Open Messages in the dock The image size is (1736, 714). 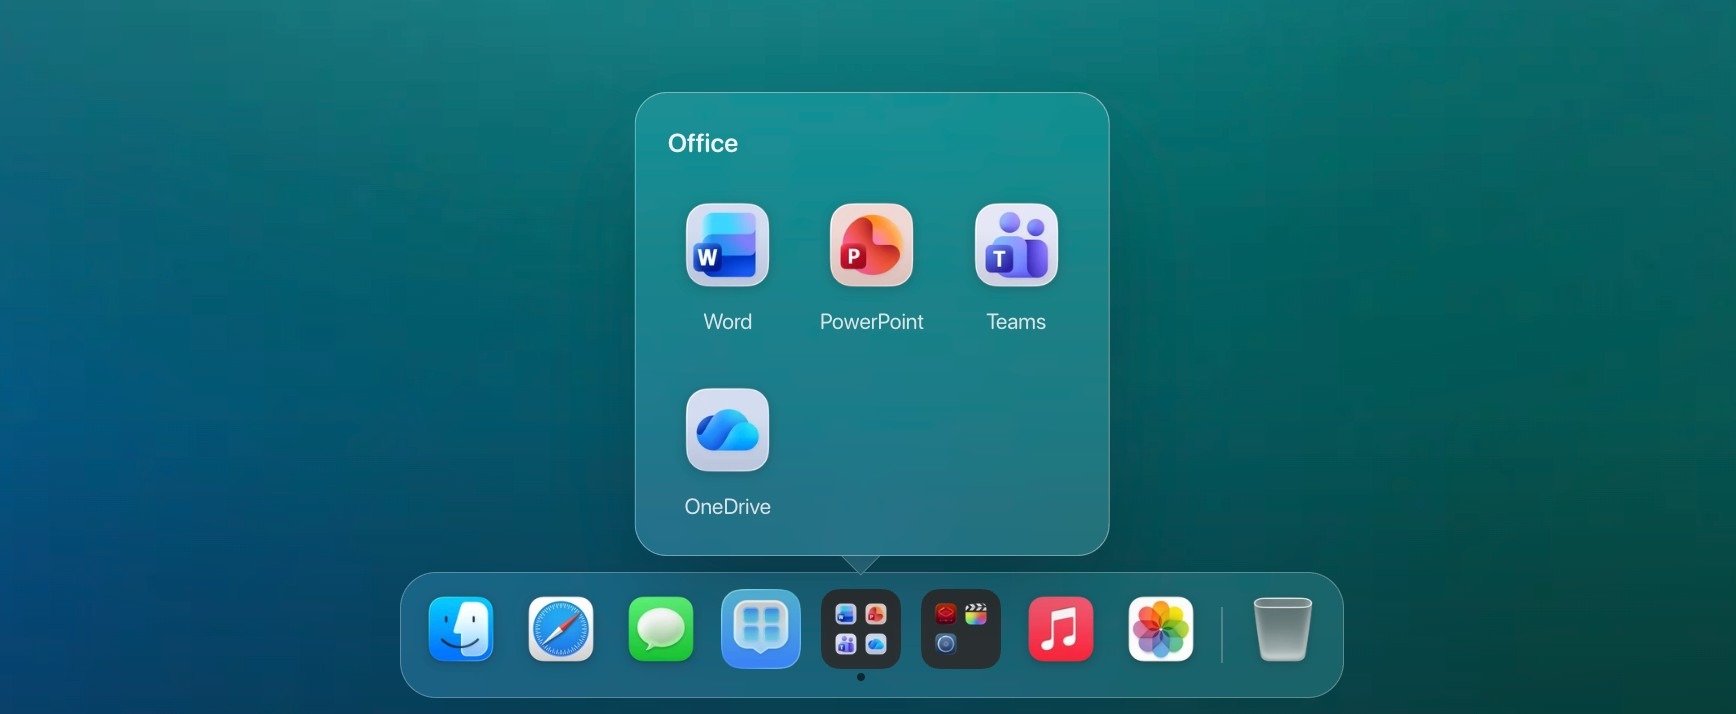coord(661,629)
